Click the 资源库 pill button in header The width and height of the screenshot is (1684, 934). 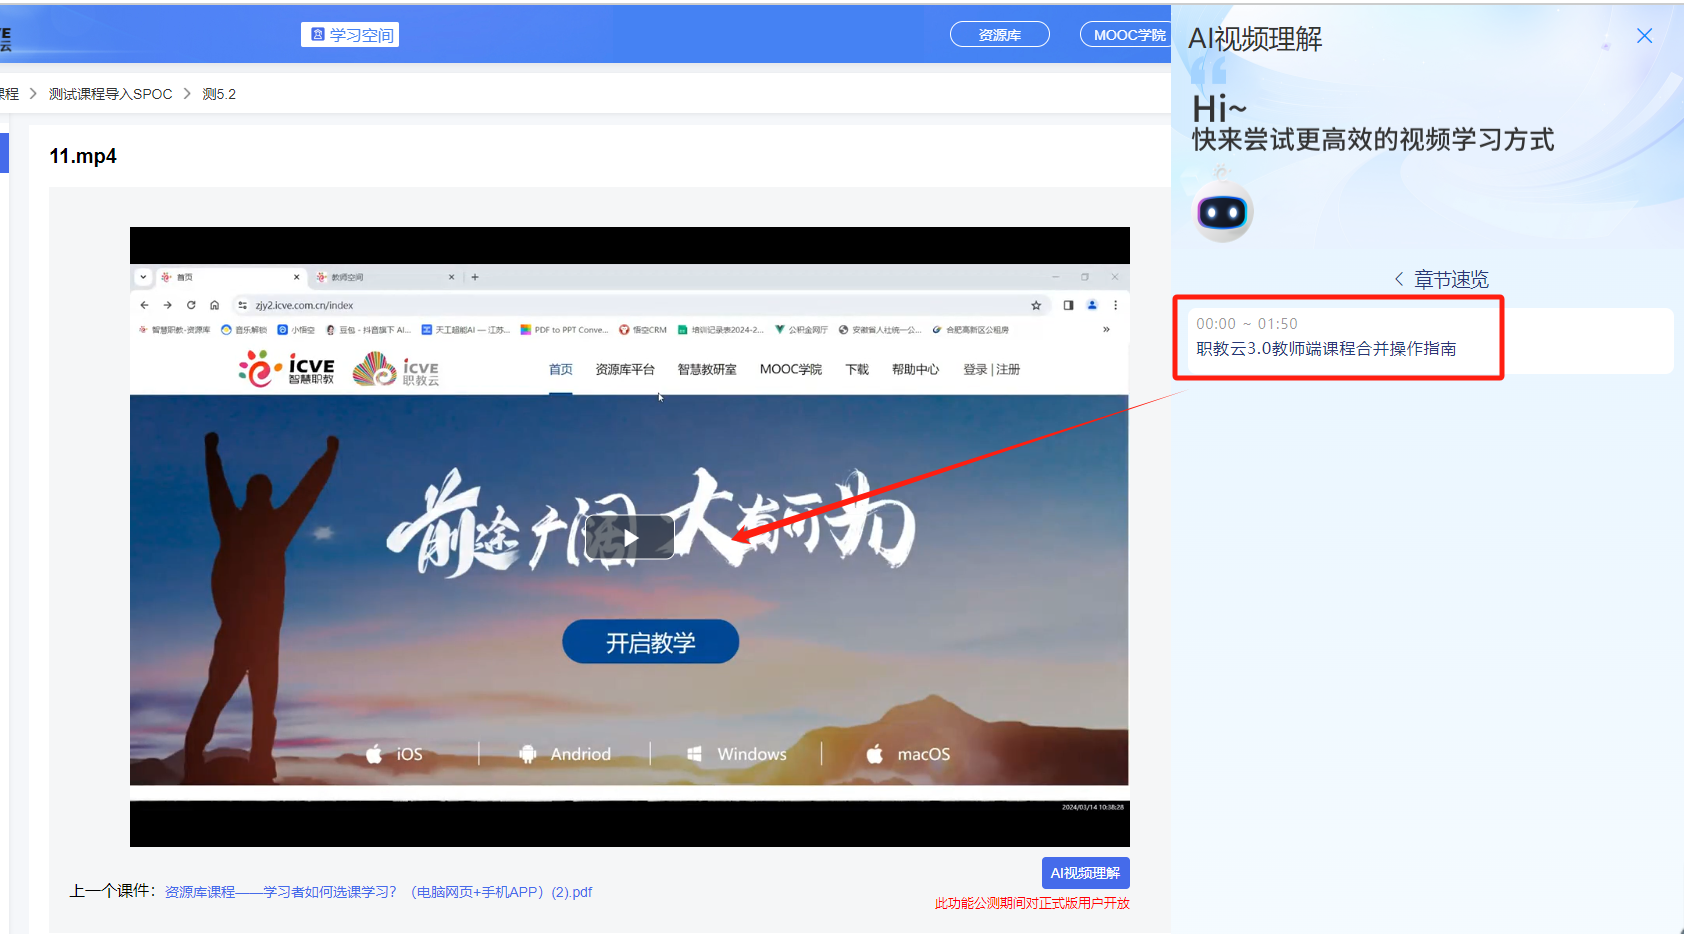pyautogui.click(x=999, y=33)
